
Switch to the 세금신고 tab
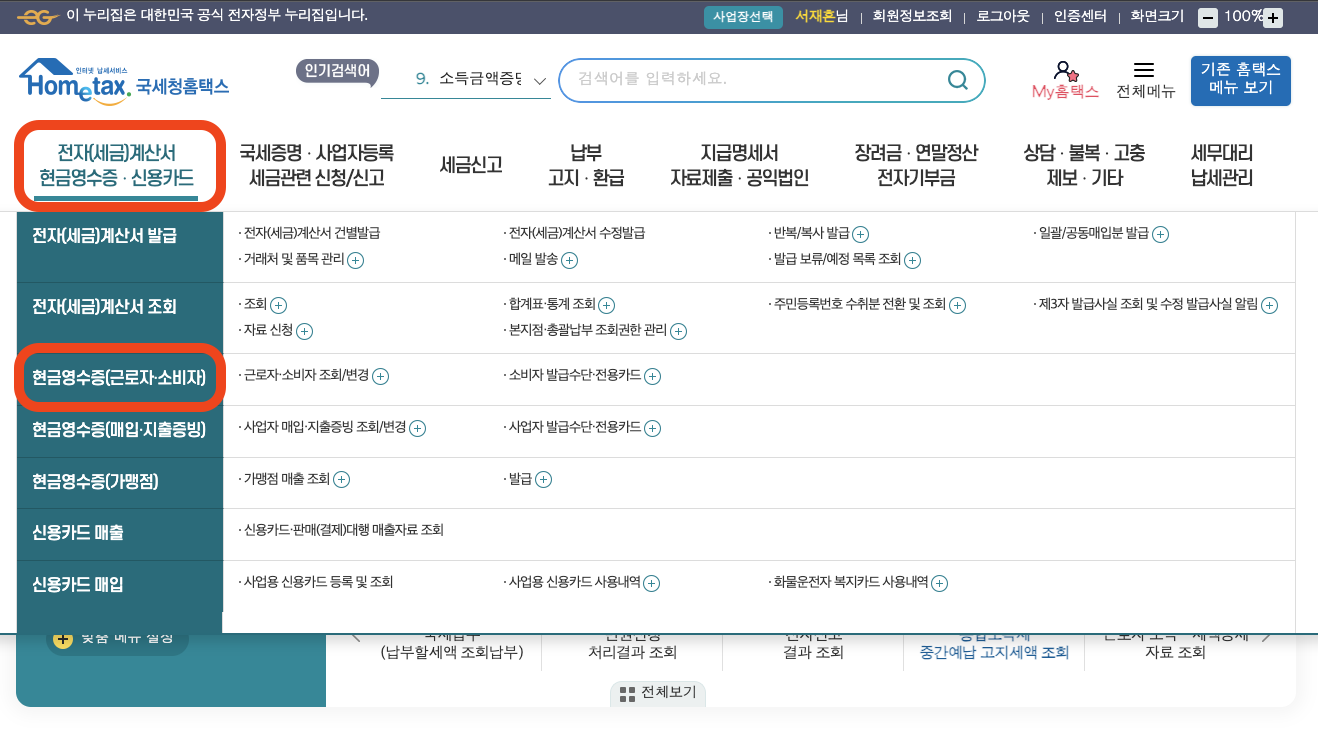pyautogui.click(x=472, y=165)
